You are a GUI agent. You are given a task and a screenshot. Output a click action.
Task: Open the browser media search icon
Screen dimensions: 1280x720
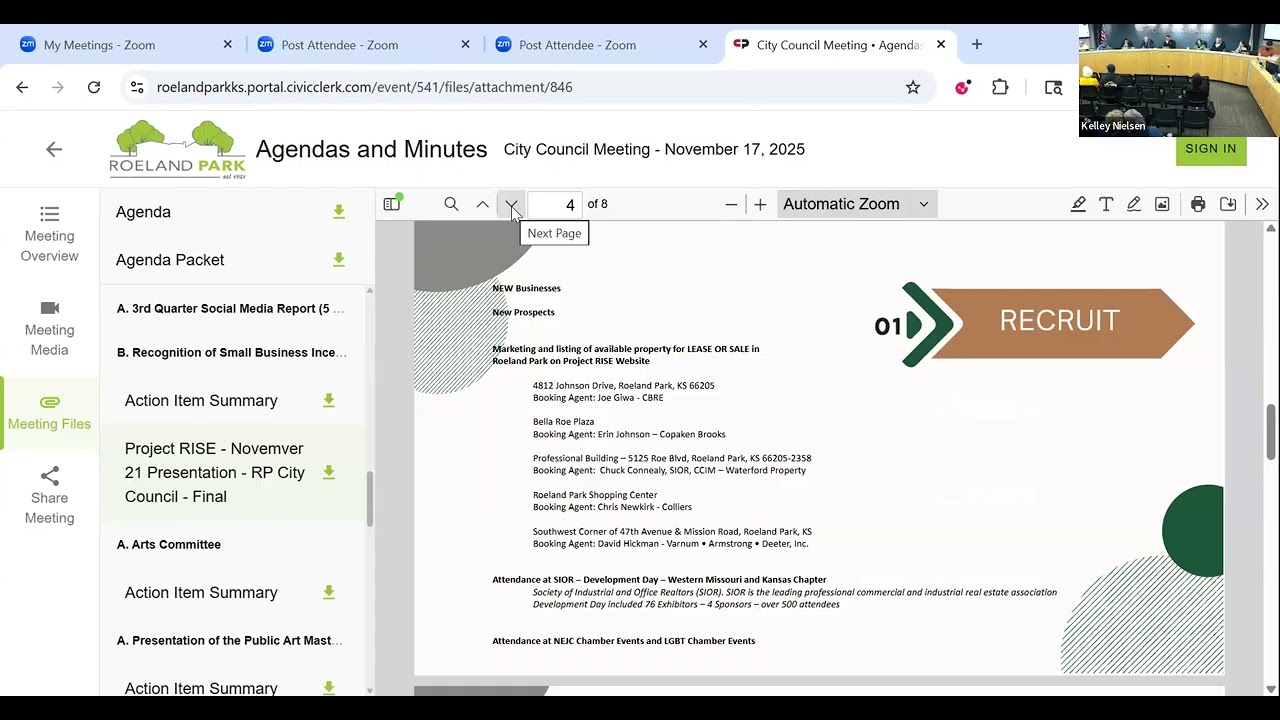1053,88
